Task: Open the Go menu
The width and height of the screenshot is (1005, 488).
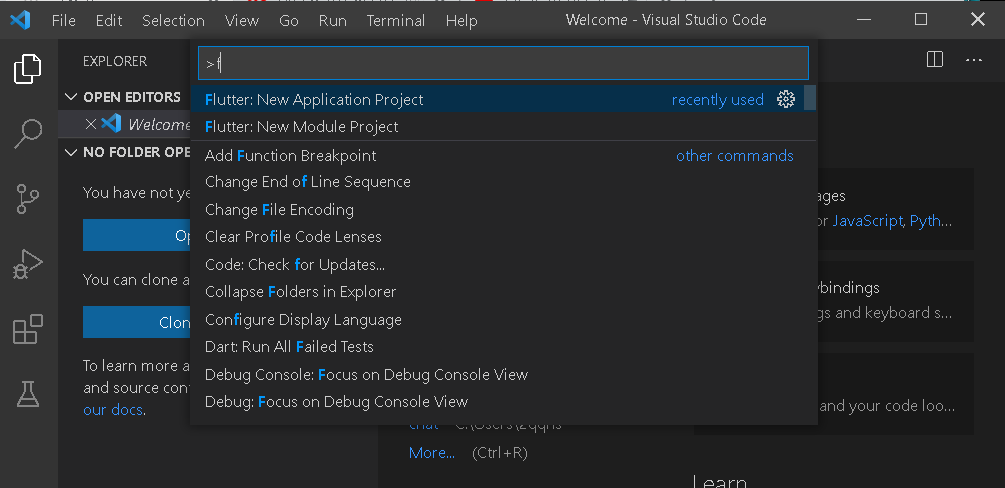Action: point(289,21)
